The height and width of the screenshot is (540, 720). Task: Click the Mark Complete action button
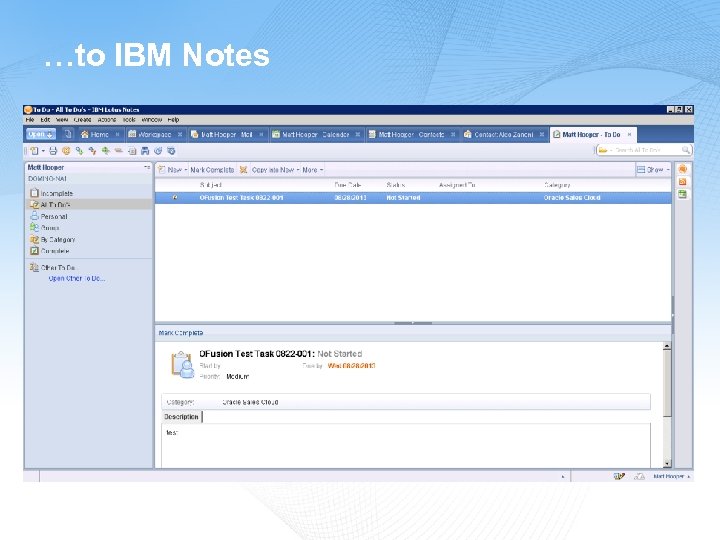coord(212,170)
